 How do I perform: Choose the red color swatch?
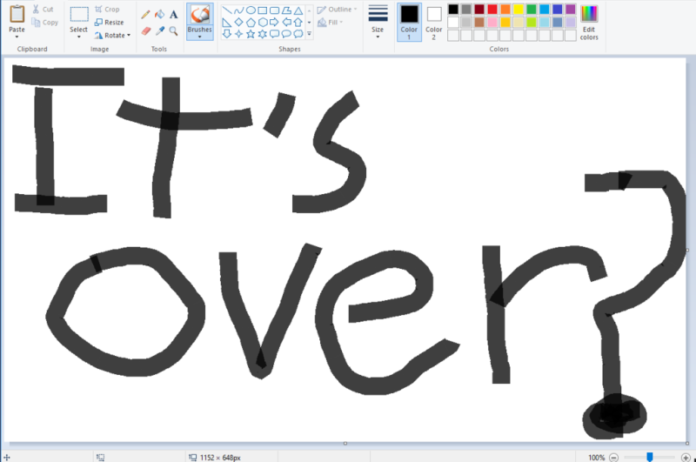492,9
